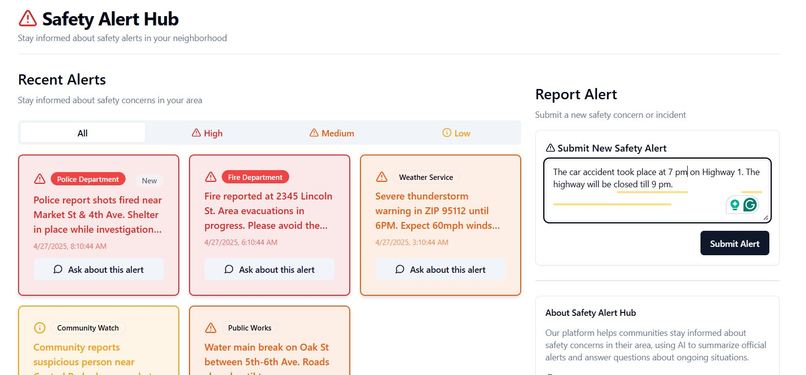Click the Safety Alert Hub warning logo
Screen dimensions: 806x375
(x=28, y=18)
